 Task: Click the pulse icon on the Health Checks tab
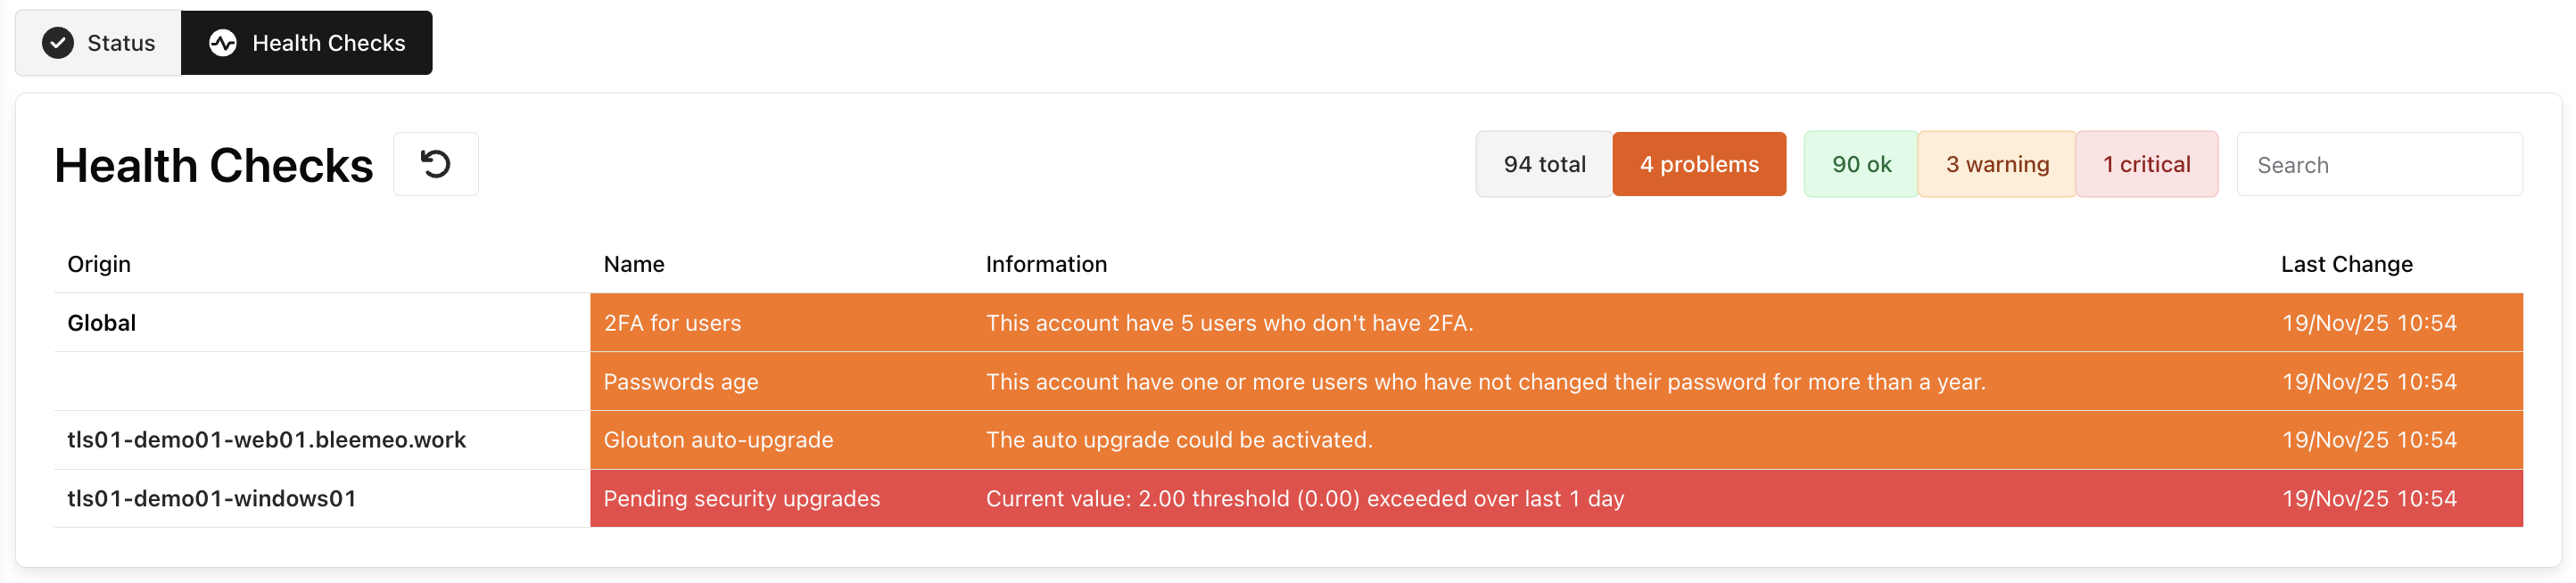tap(222, 42)
